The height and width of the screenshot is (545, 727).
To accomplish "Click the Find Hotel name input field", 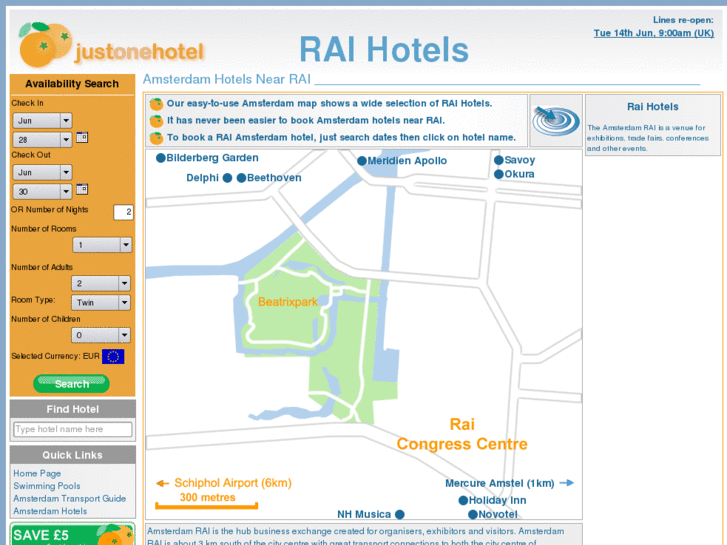I will coord(73,430).
